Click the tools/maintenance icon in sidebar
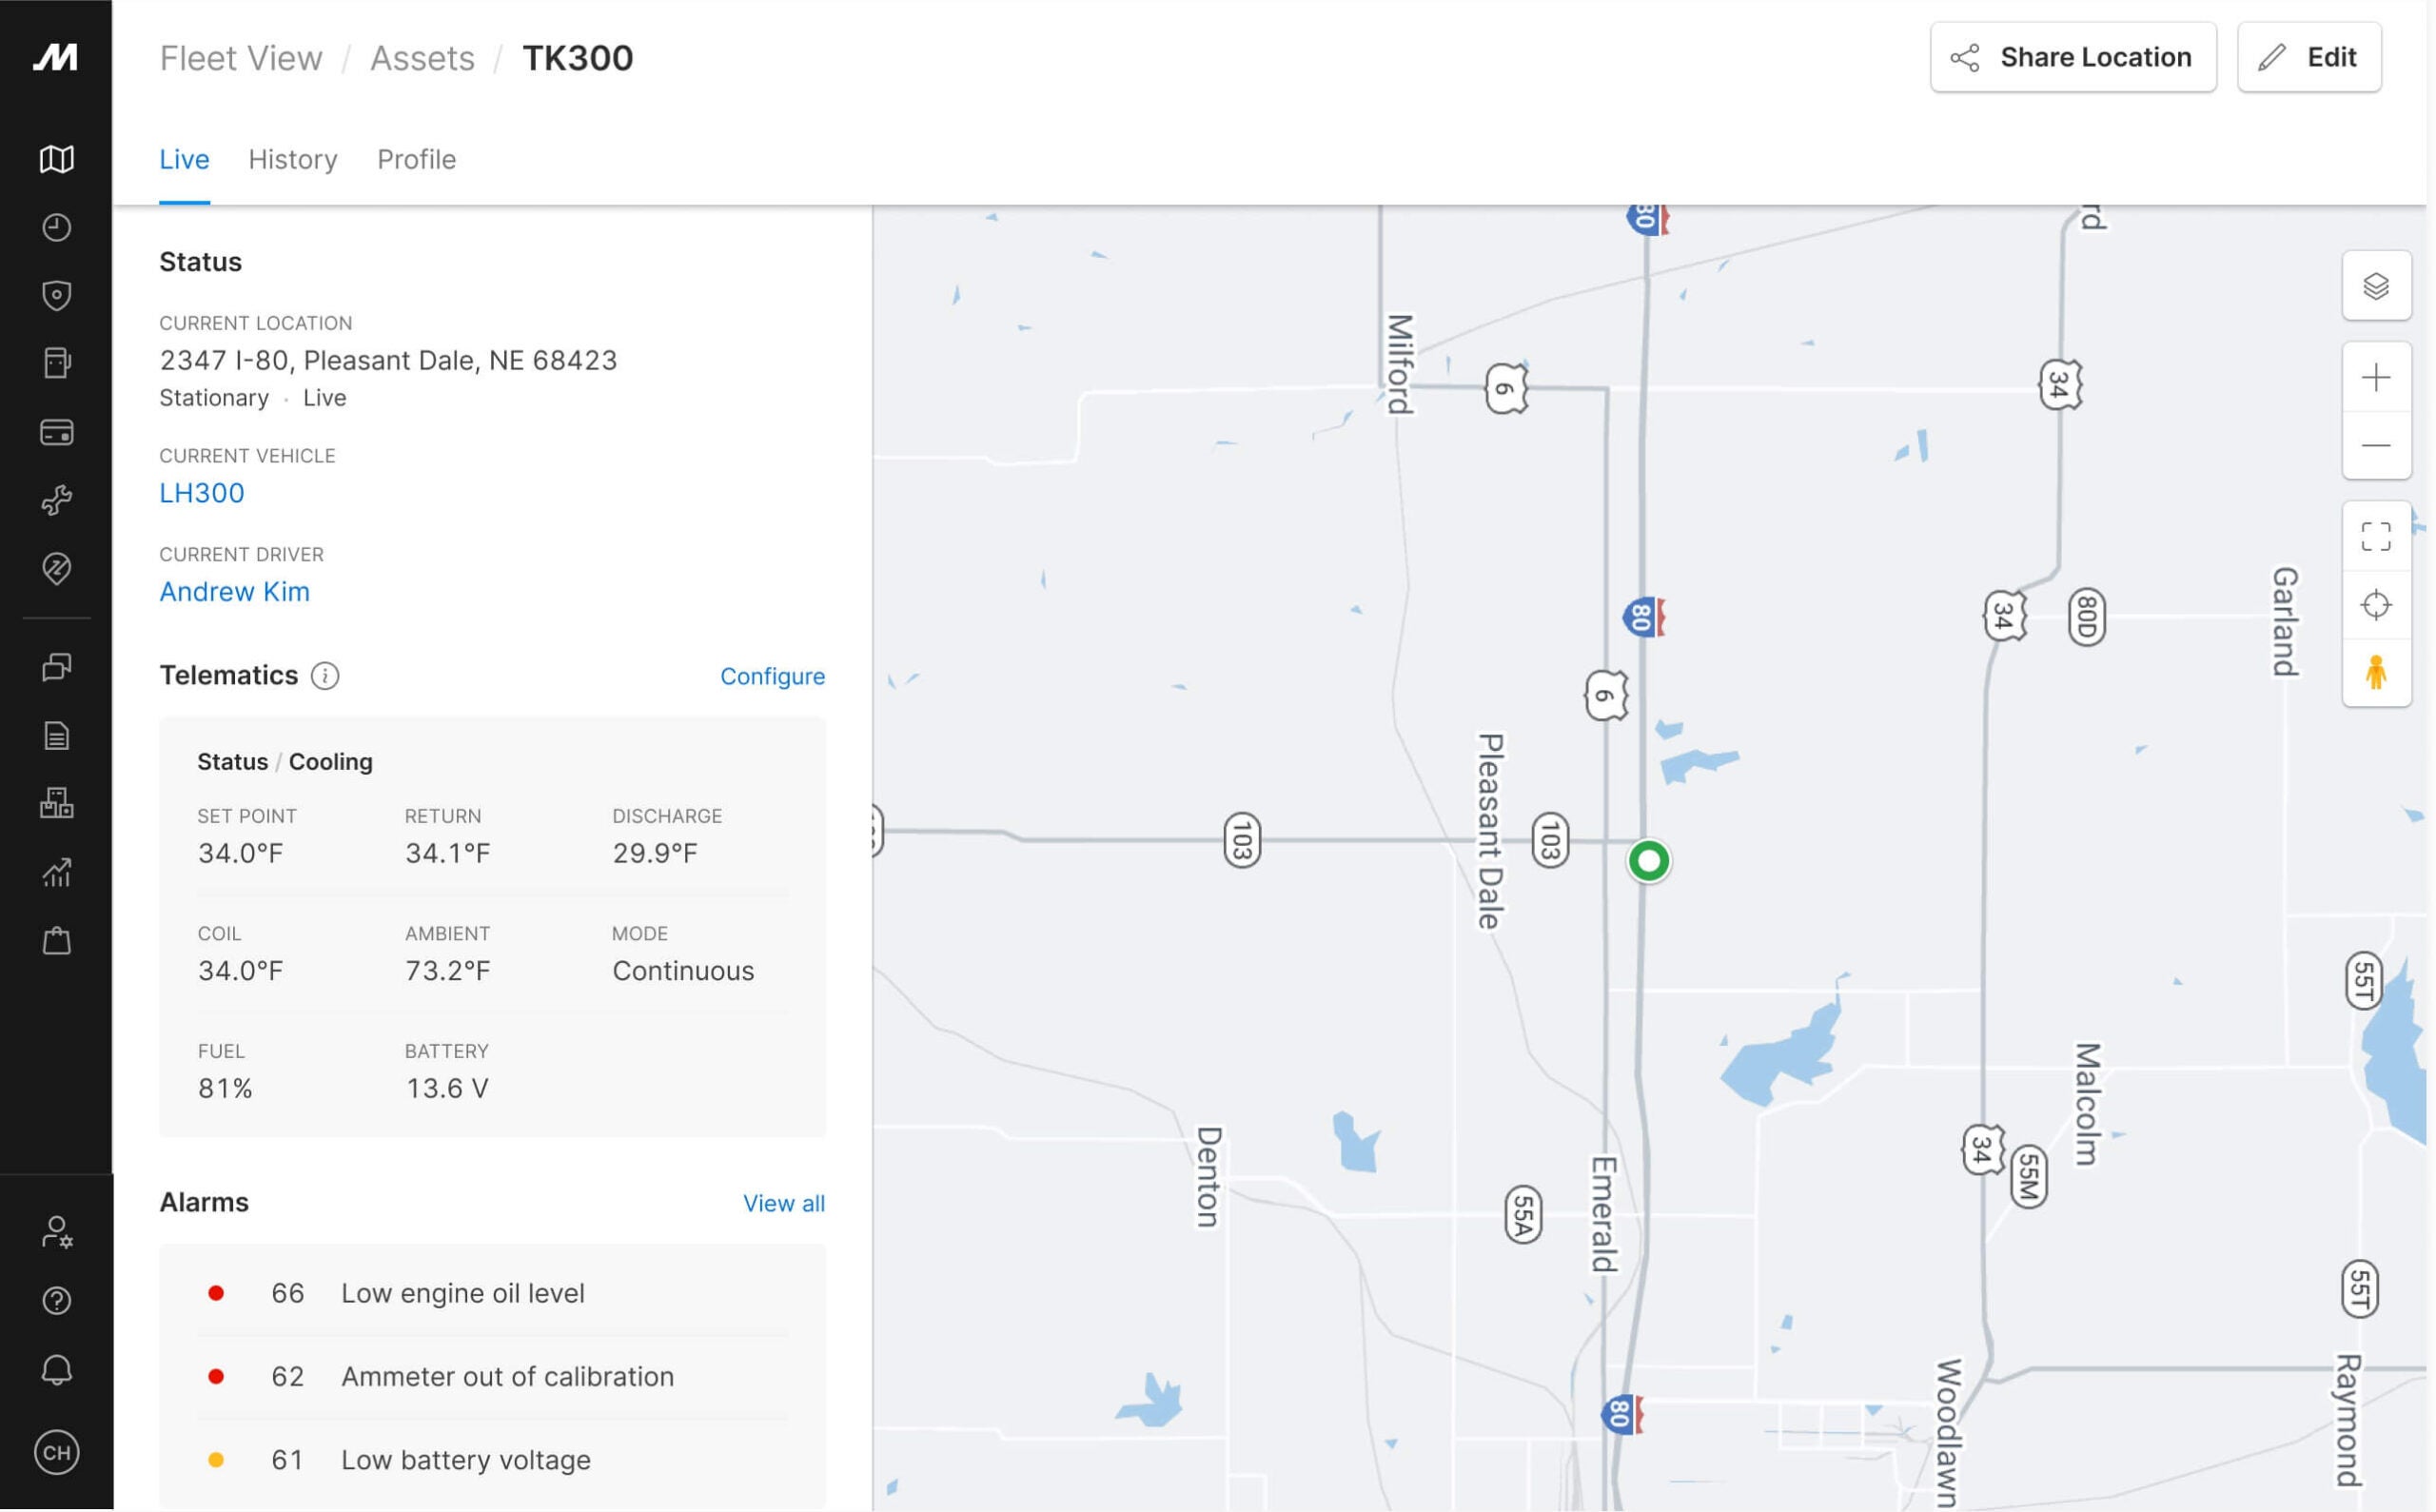Screen dimensions: 2436x1512 [56, 500]
